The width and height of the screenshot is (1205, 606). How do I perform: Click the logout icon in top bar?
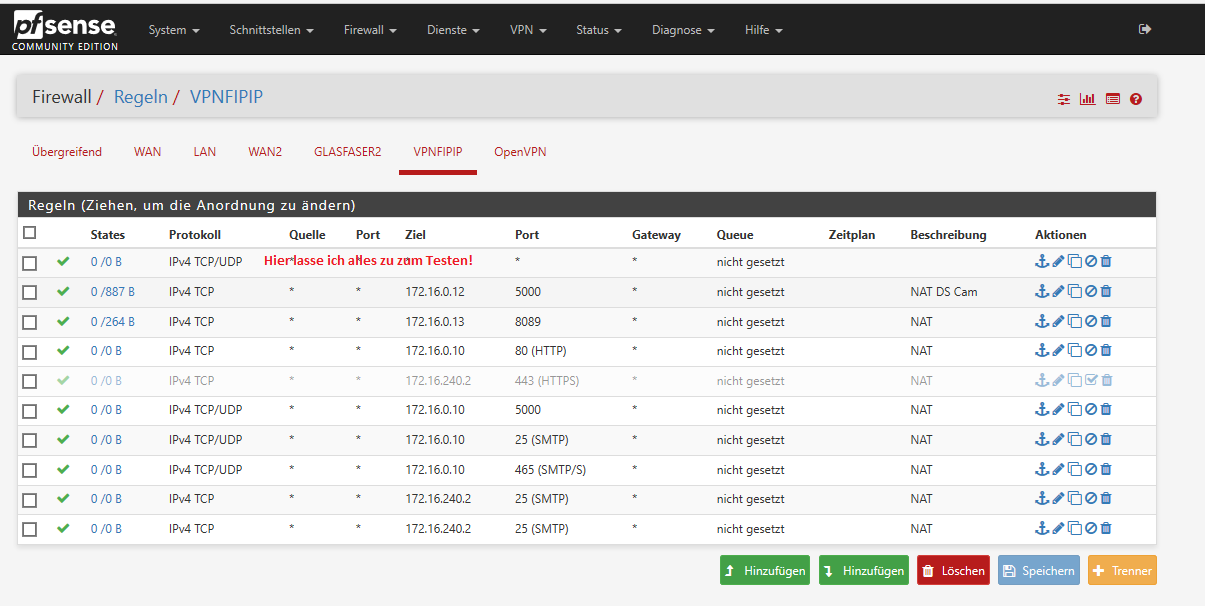pos(1145,30)
